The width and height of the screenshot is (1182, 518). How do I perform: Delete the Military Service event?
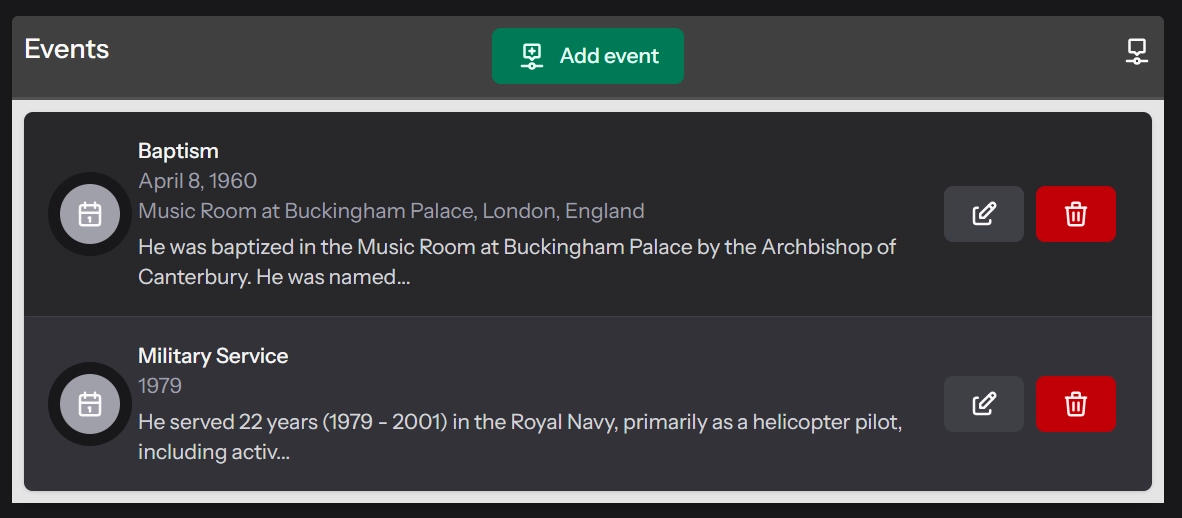tap(1075, 404)
